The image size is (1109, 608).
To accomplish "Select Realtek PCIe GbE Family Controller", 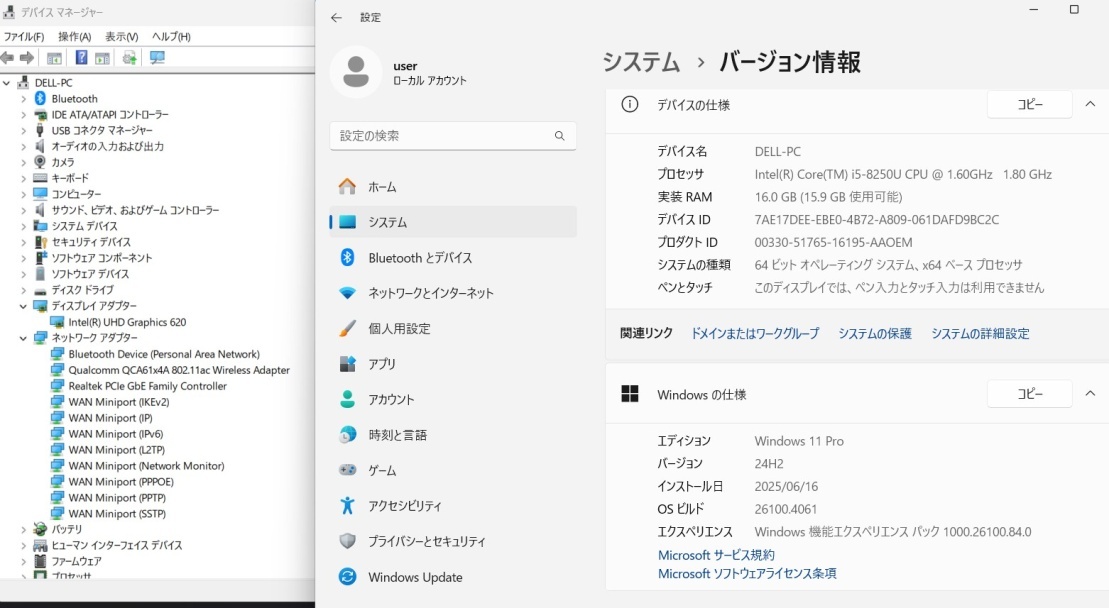I will [147, 386].
